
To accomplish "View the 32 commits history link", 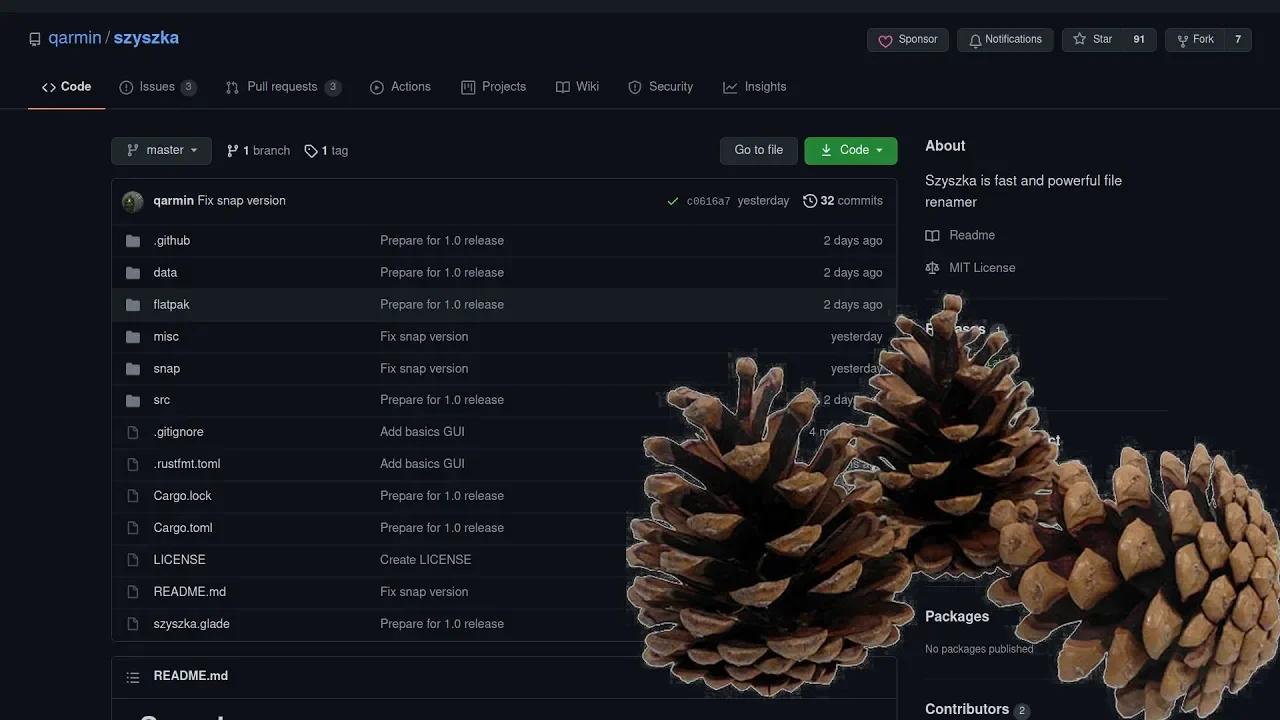I will pyautogui.click(x=843, y=201).
